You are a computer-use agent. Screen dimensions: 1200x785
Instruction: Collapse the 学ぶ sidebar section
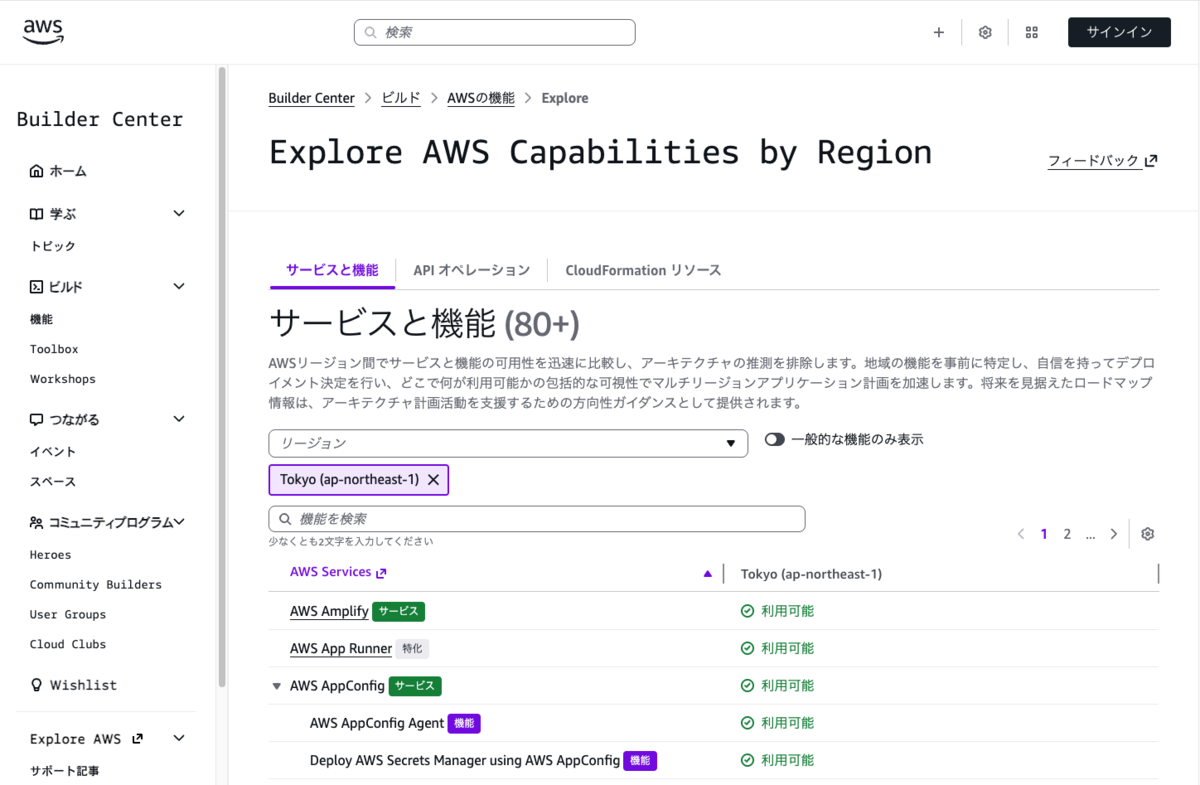tap(179, 213)
